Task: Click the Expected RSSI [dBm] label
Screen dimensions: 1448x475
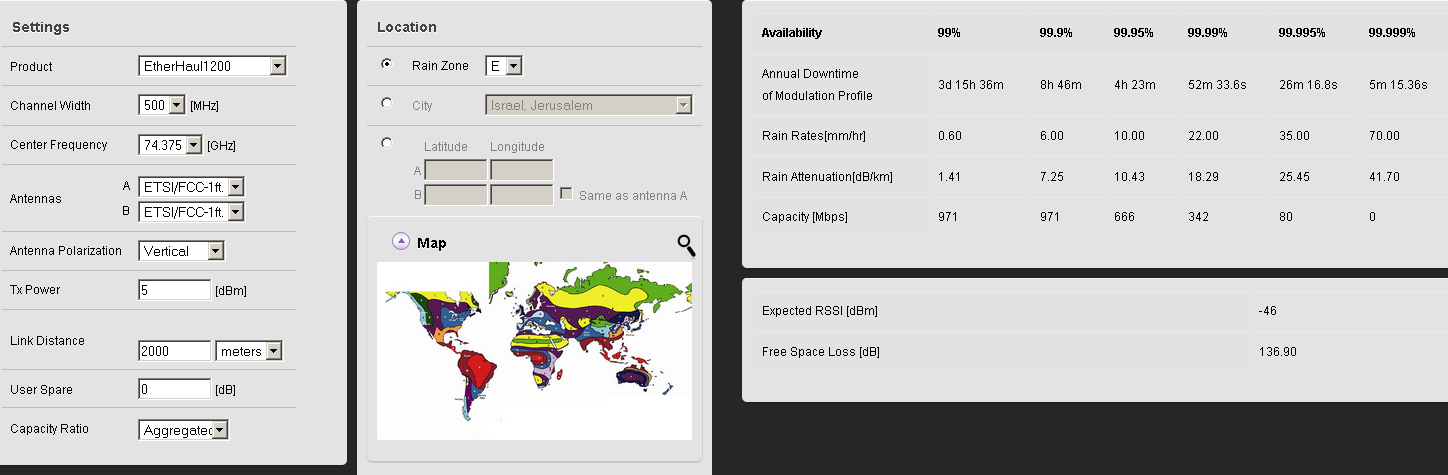Action: tap(820, 311)
